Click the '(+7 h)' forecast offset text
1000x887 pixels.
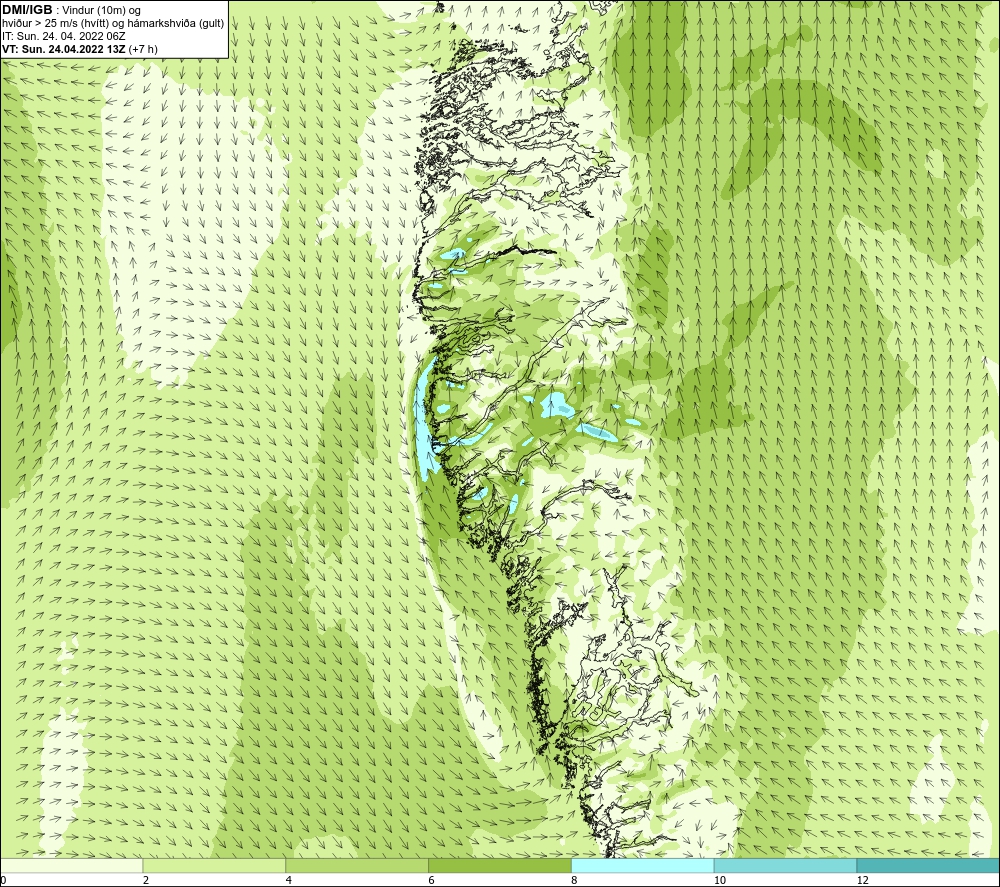(143, 49)
